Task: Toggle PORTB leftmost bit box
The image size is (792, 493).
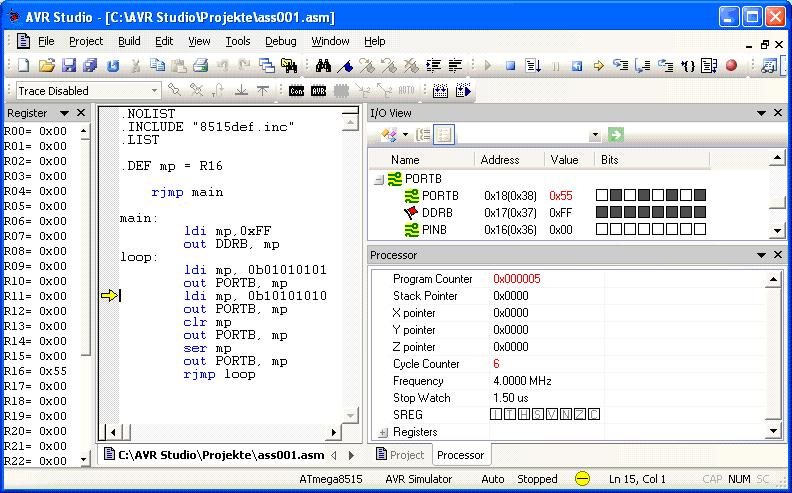Action: tap(602, 195)
